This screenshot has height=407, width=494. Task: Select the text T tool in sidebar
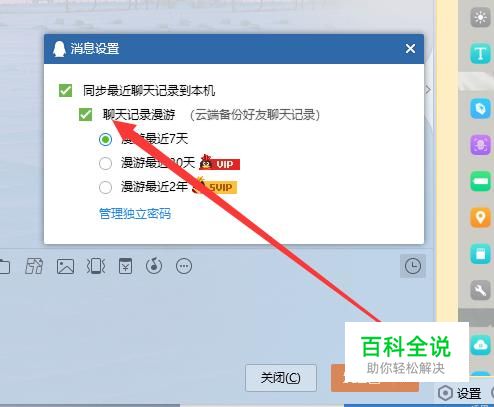tap(480, 53)
